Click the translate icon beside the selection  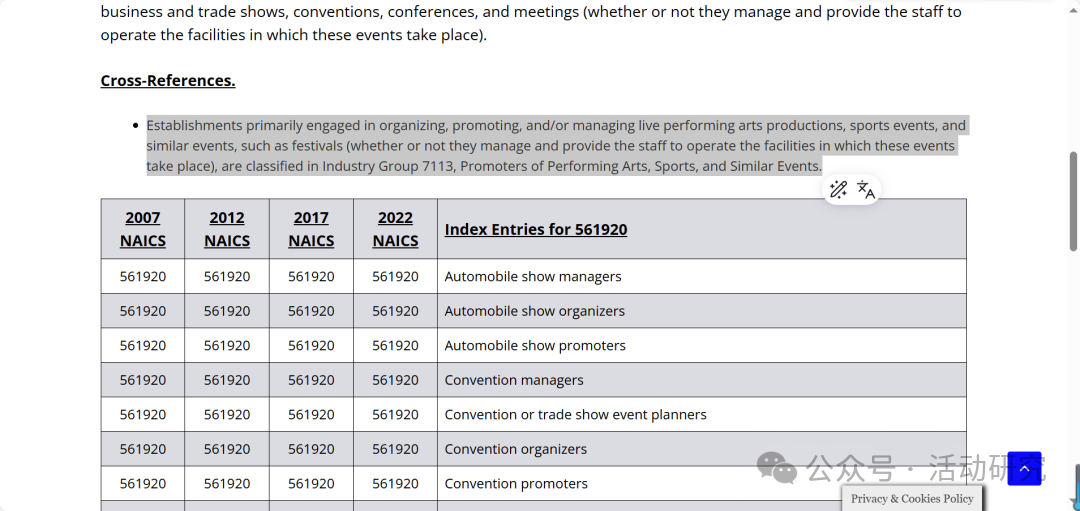click(x=866, y=190)
